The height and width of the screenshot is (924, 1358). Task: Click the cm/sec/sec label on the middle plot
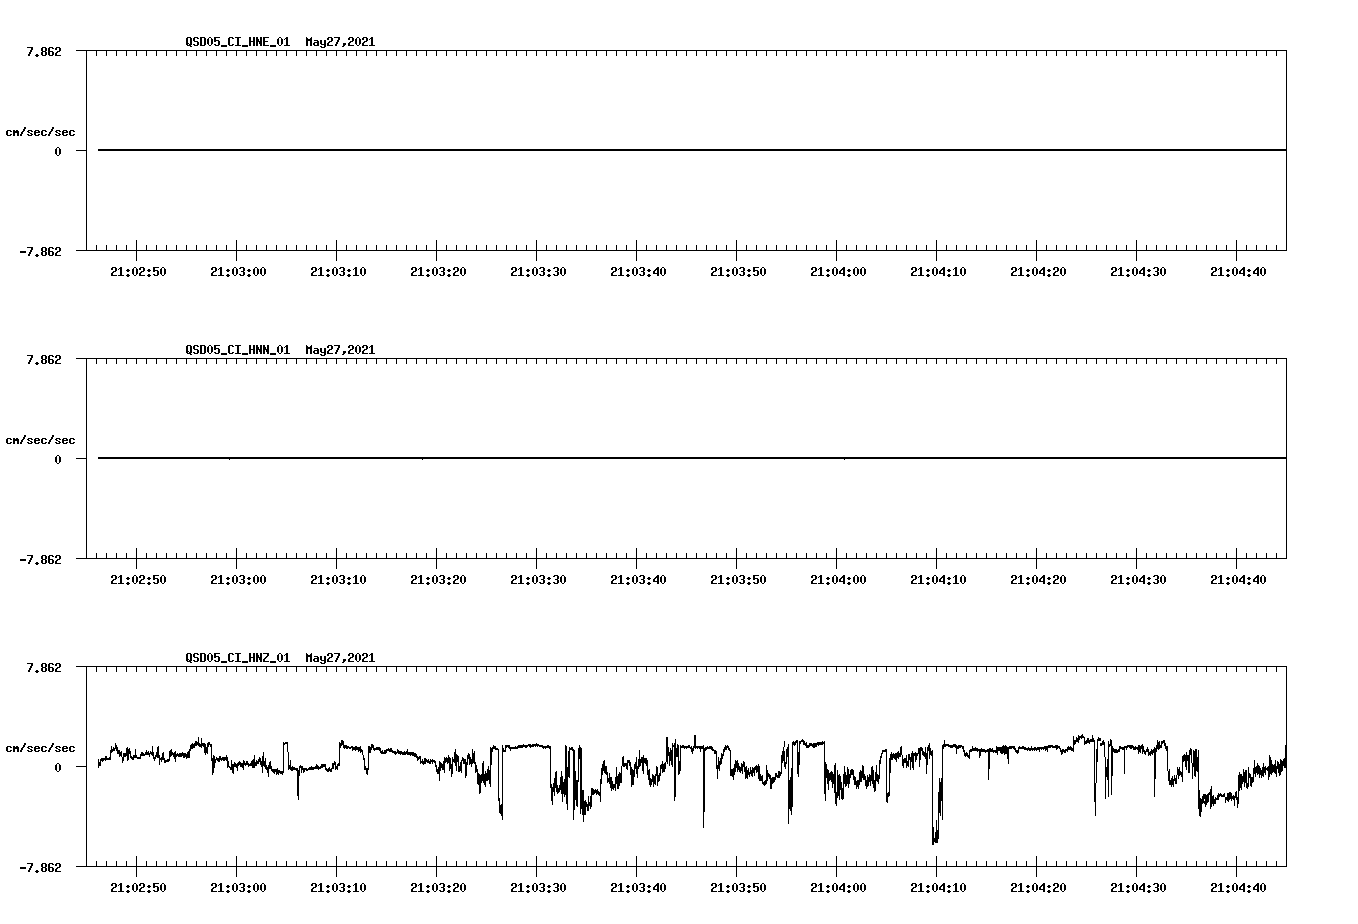(41, 439)
